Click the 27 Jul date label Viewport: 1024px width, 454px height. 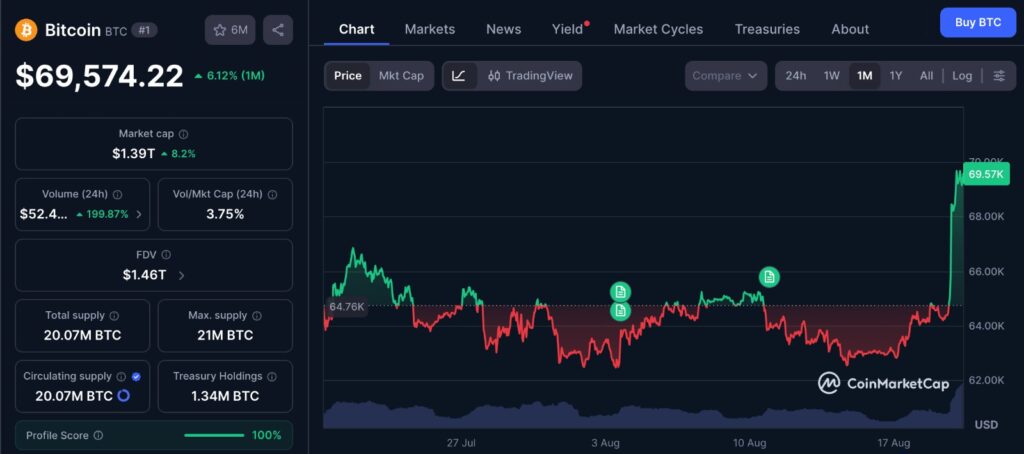click(x=461, y=443)
